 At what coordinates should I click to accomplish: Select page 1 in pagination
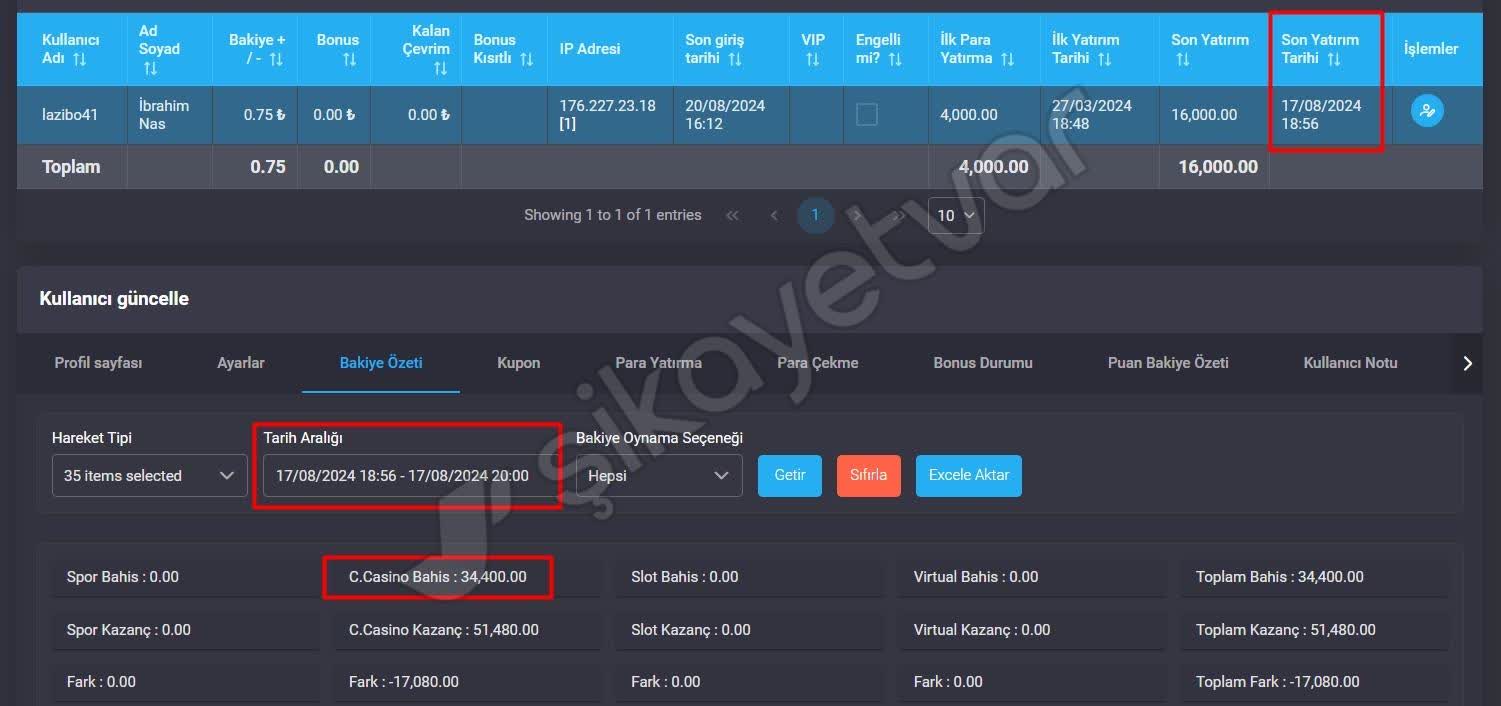(x=815, y=216)
